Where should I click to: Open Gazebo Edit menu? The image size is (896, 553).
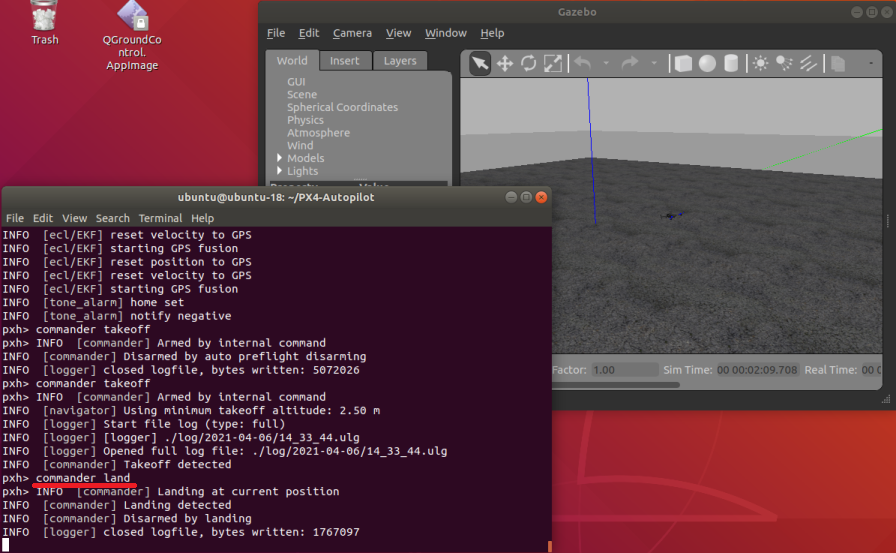[x=309, y=33]
